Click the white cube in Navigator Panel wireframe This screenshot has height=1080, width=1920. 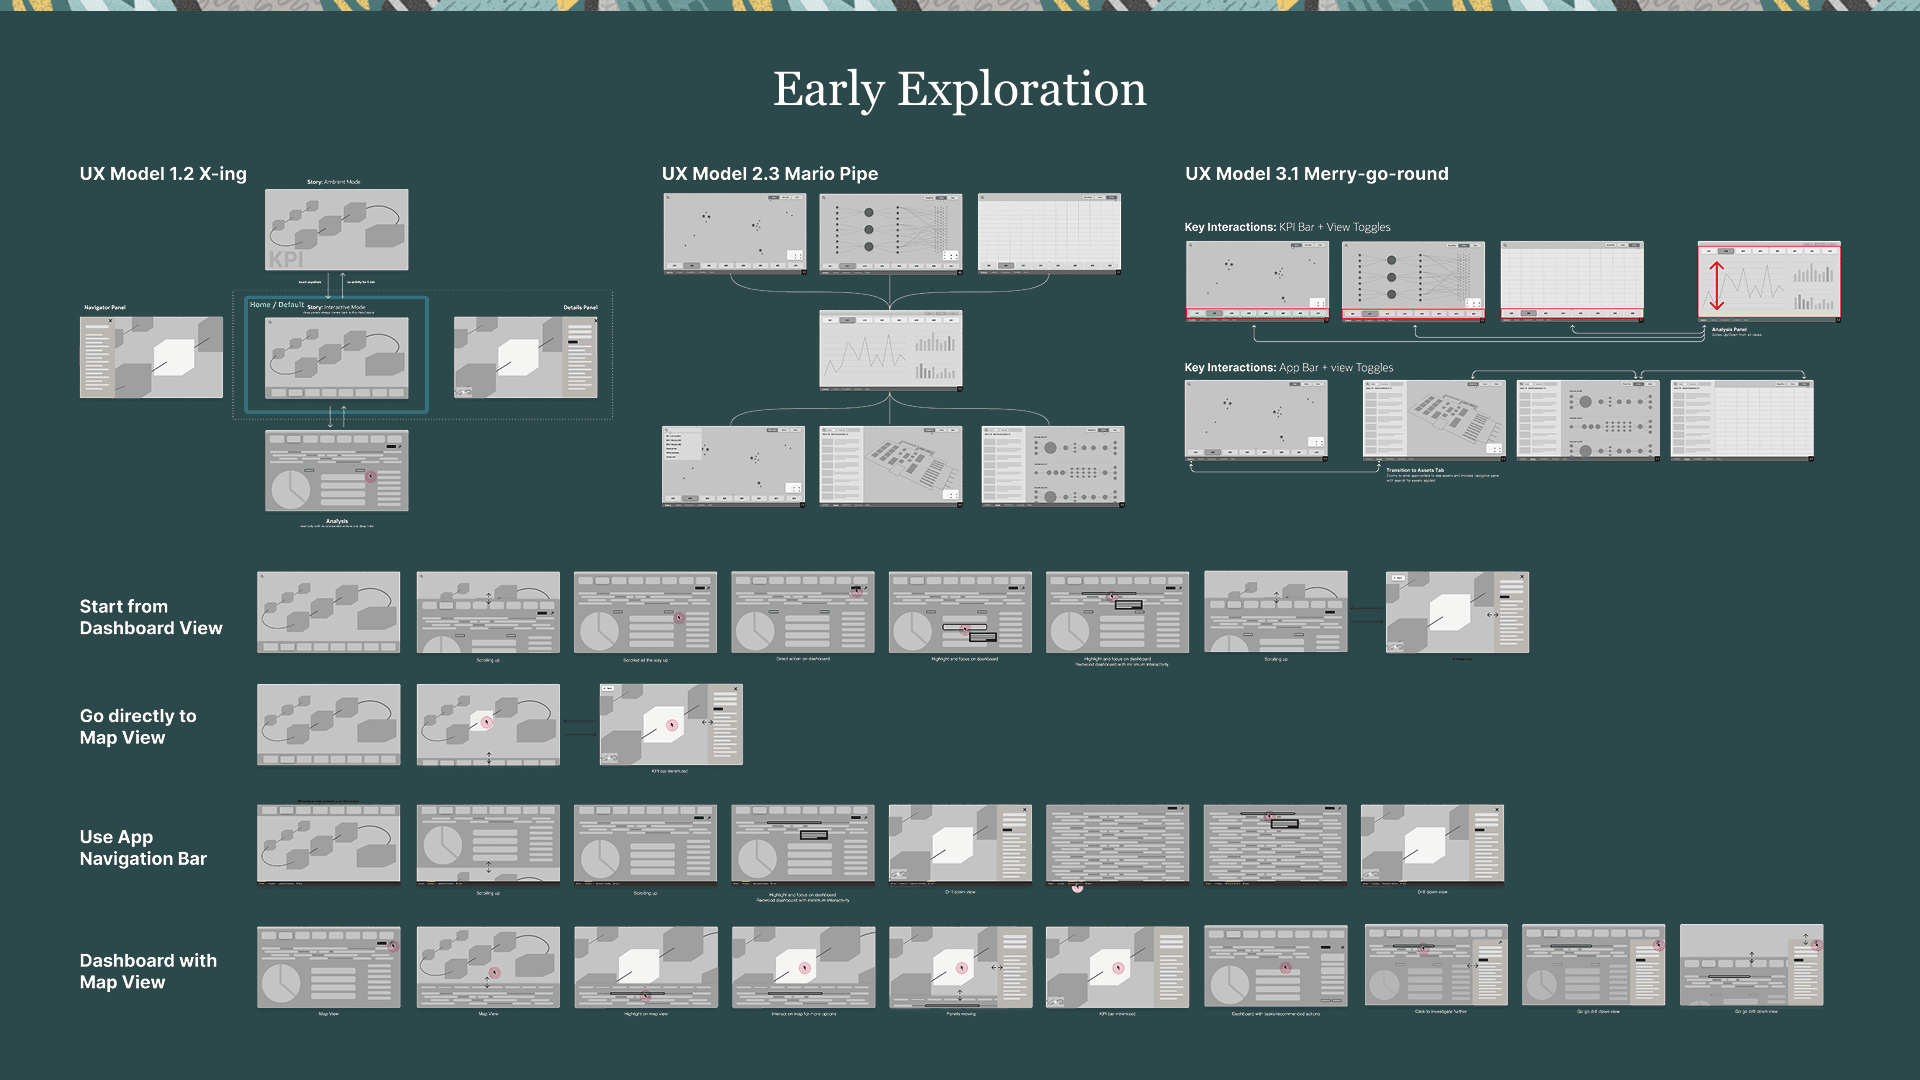point(174,357)
